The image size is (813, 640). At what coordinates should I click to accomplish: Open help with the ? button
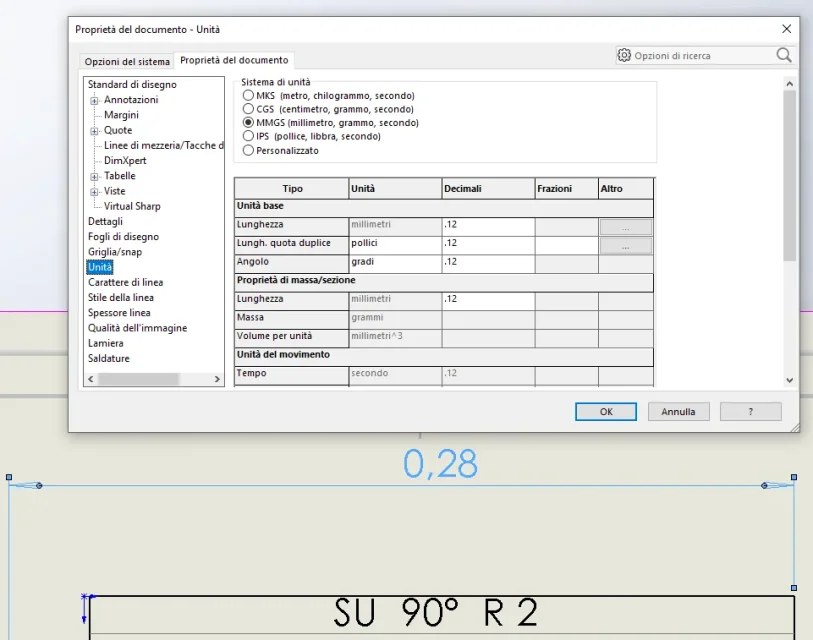750,411
